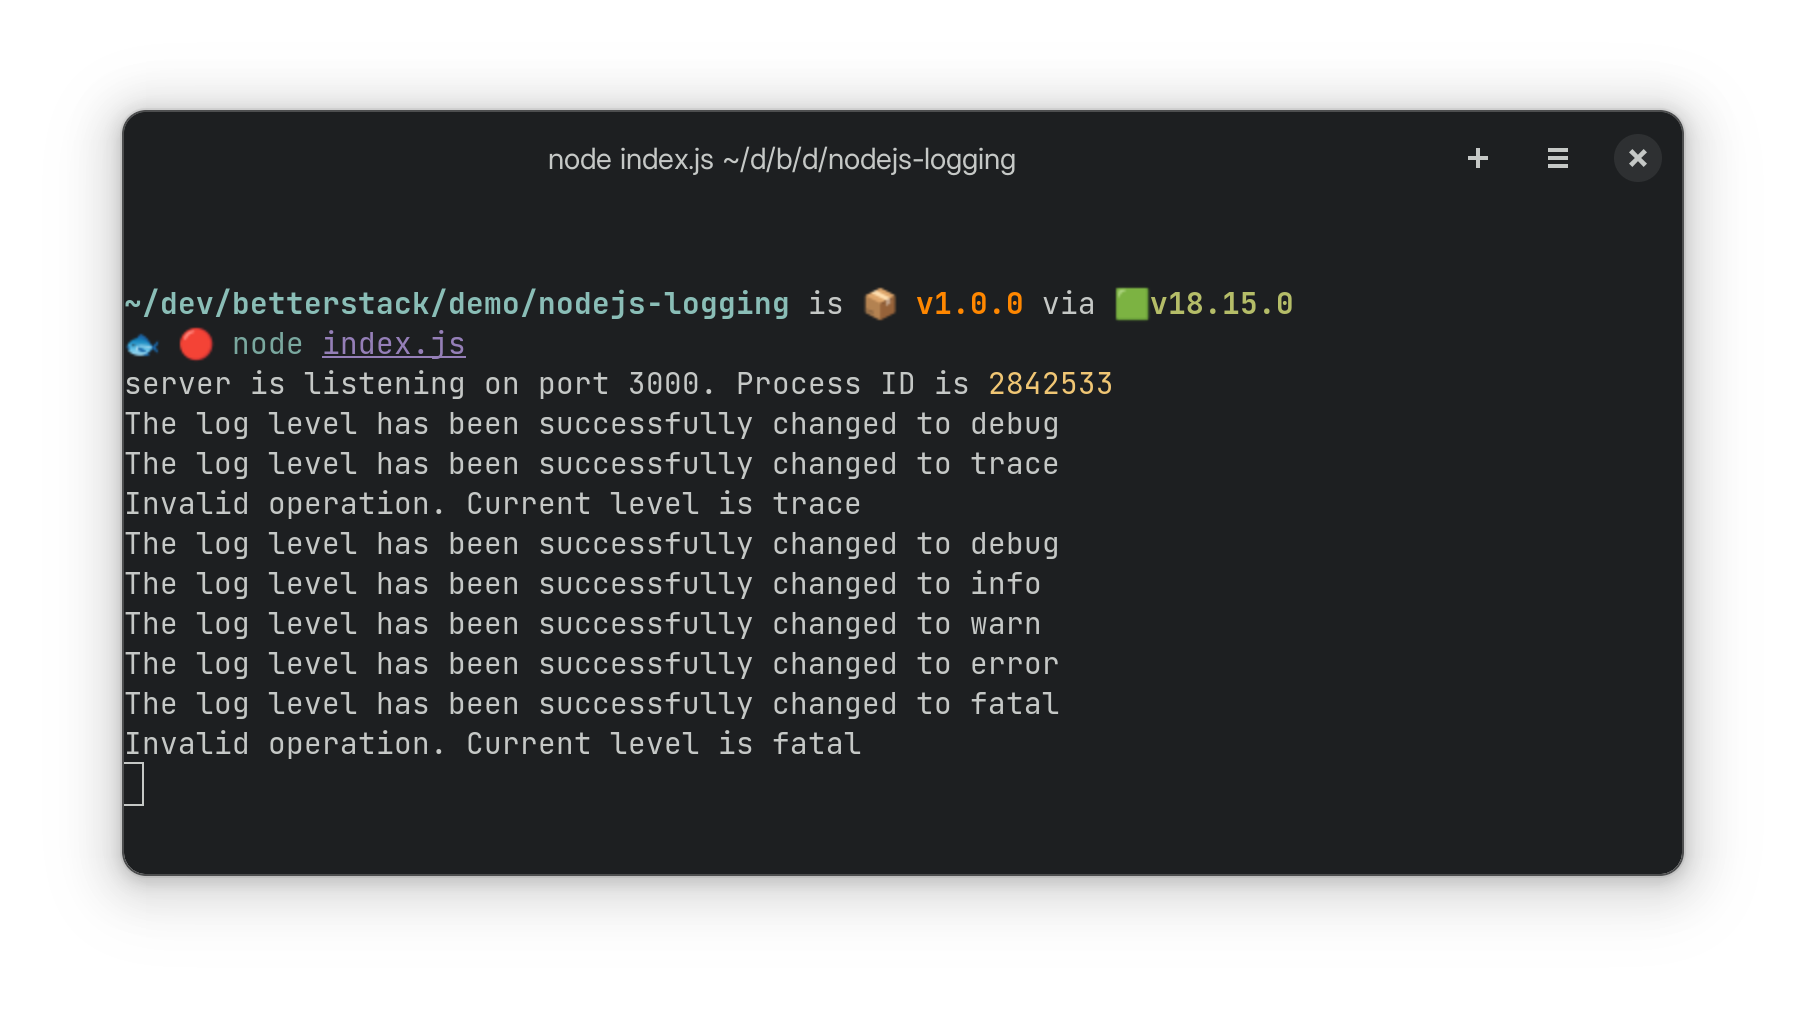1806x1010 pixels.
Task: Click the red circle prompt indicator
Action: click(x=196, y=344)
